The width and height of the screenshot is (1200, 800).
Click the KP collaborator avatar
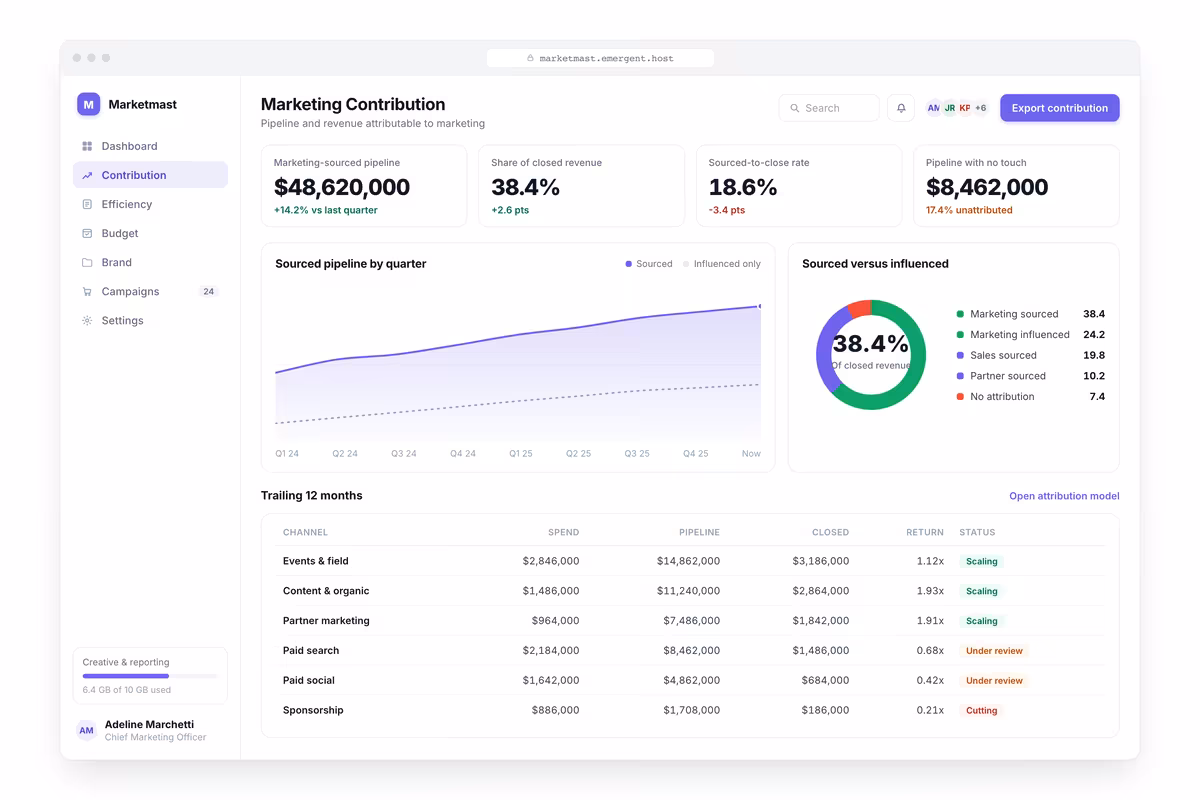964,108
